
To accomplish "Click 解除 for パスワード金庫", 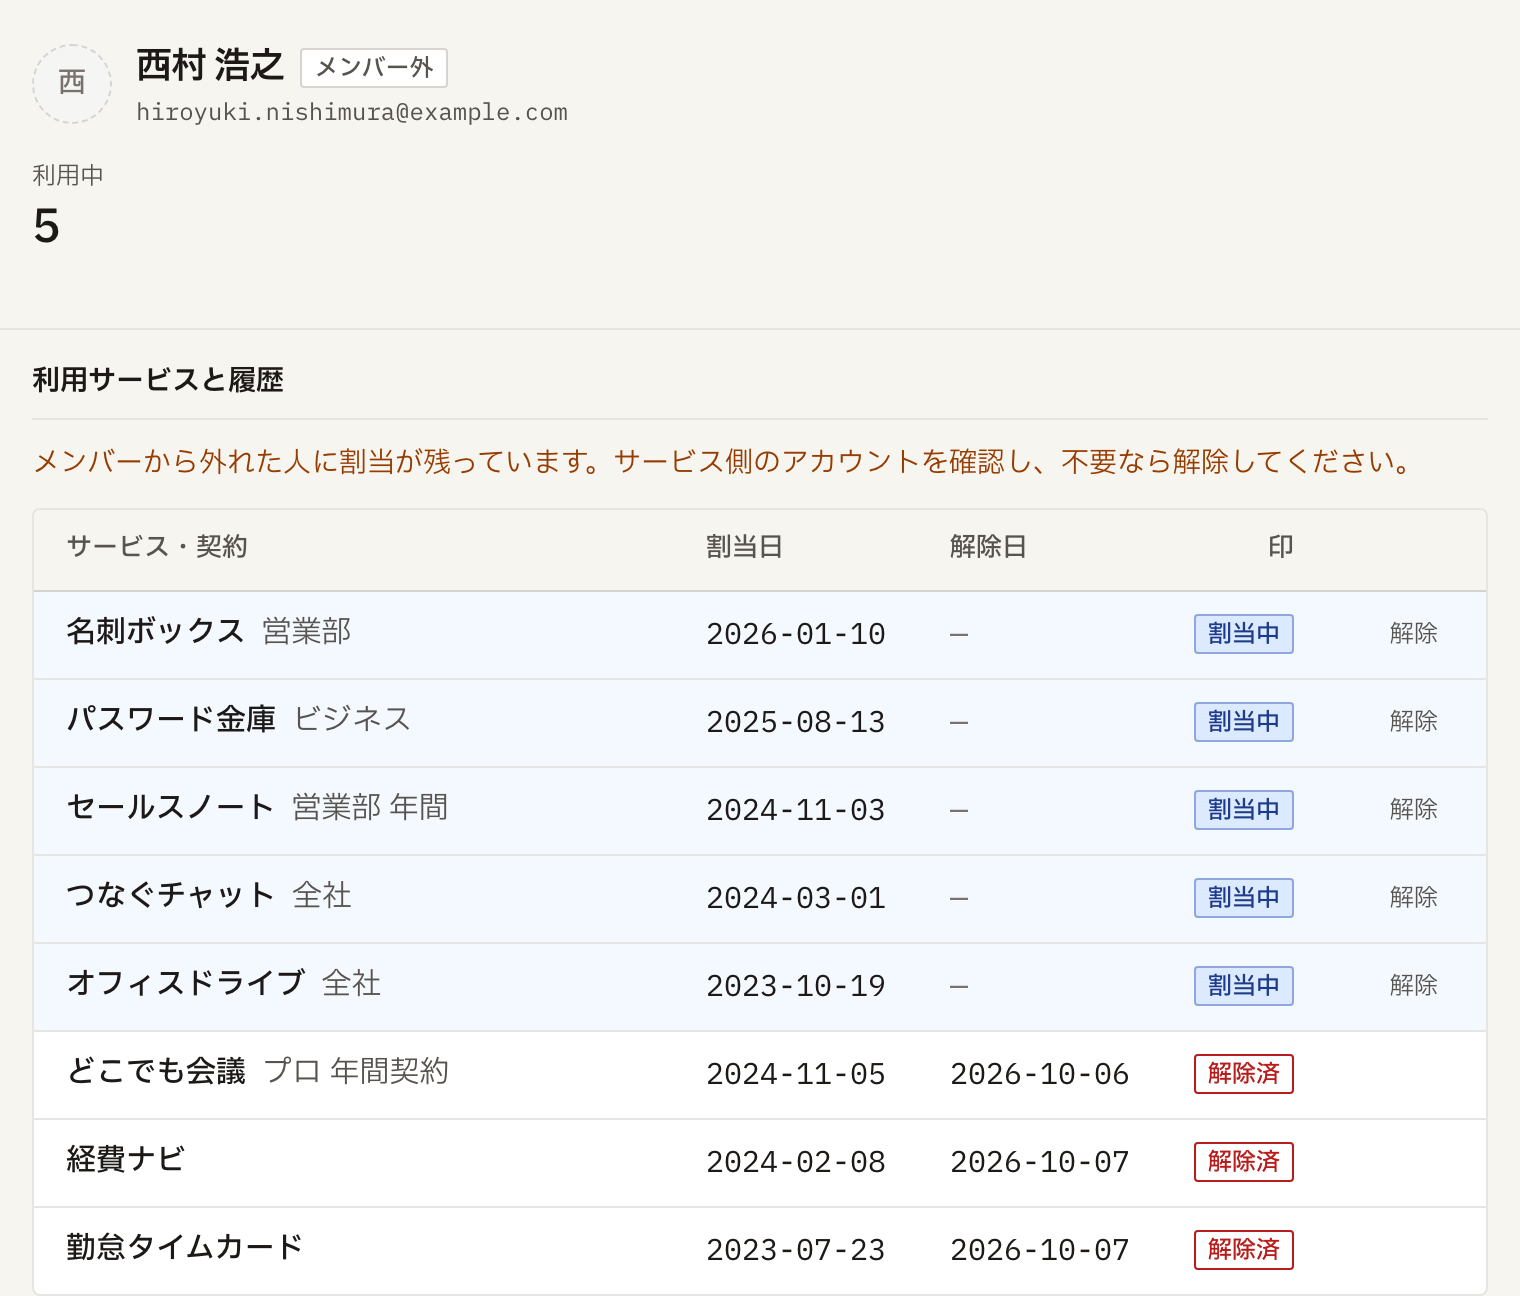I will [x=1413, y=721].
